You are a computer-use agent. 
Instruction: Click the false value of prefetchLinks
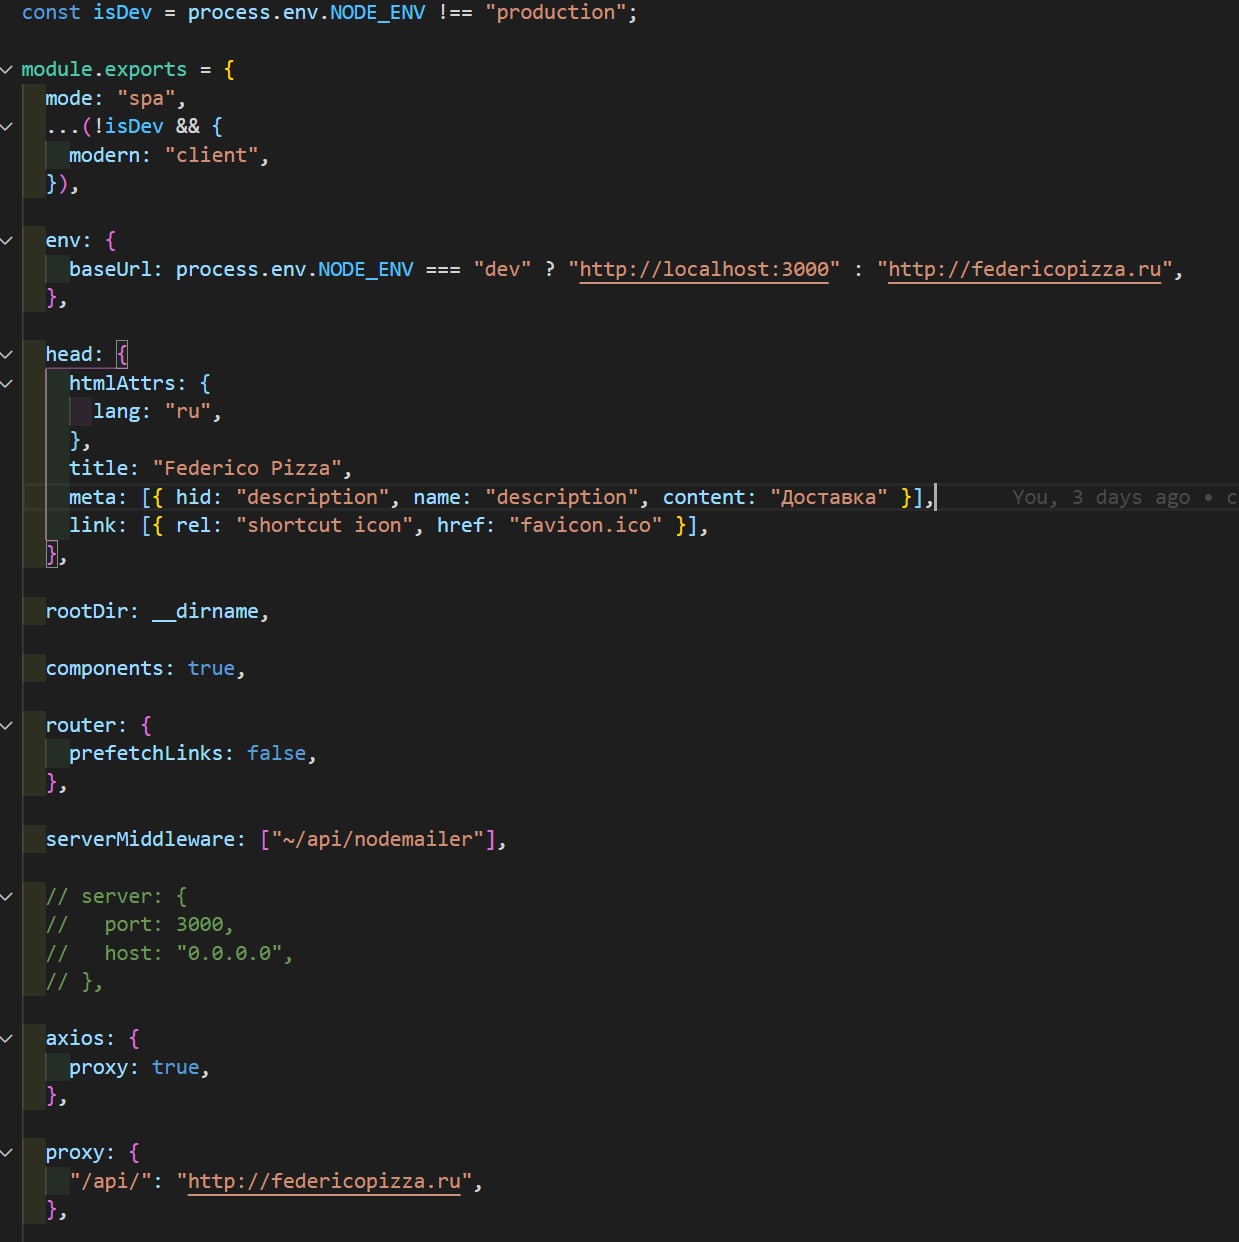[x=276, y=753]
